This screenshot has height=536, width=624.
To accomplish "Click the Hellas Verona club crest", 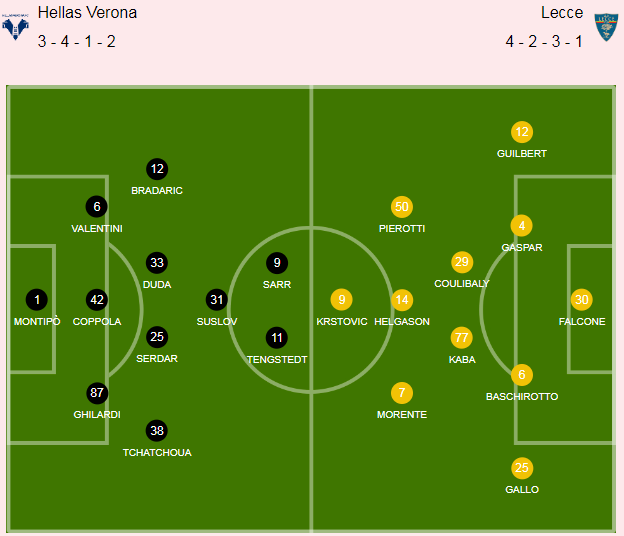I will click(x=15, y=26).
